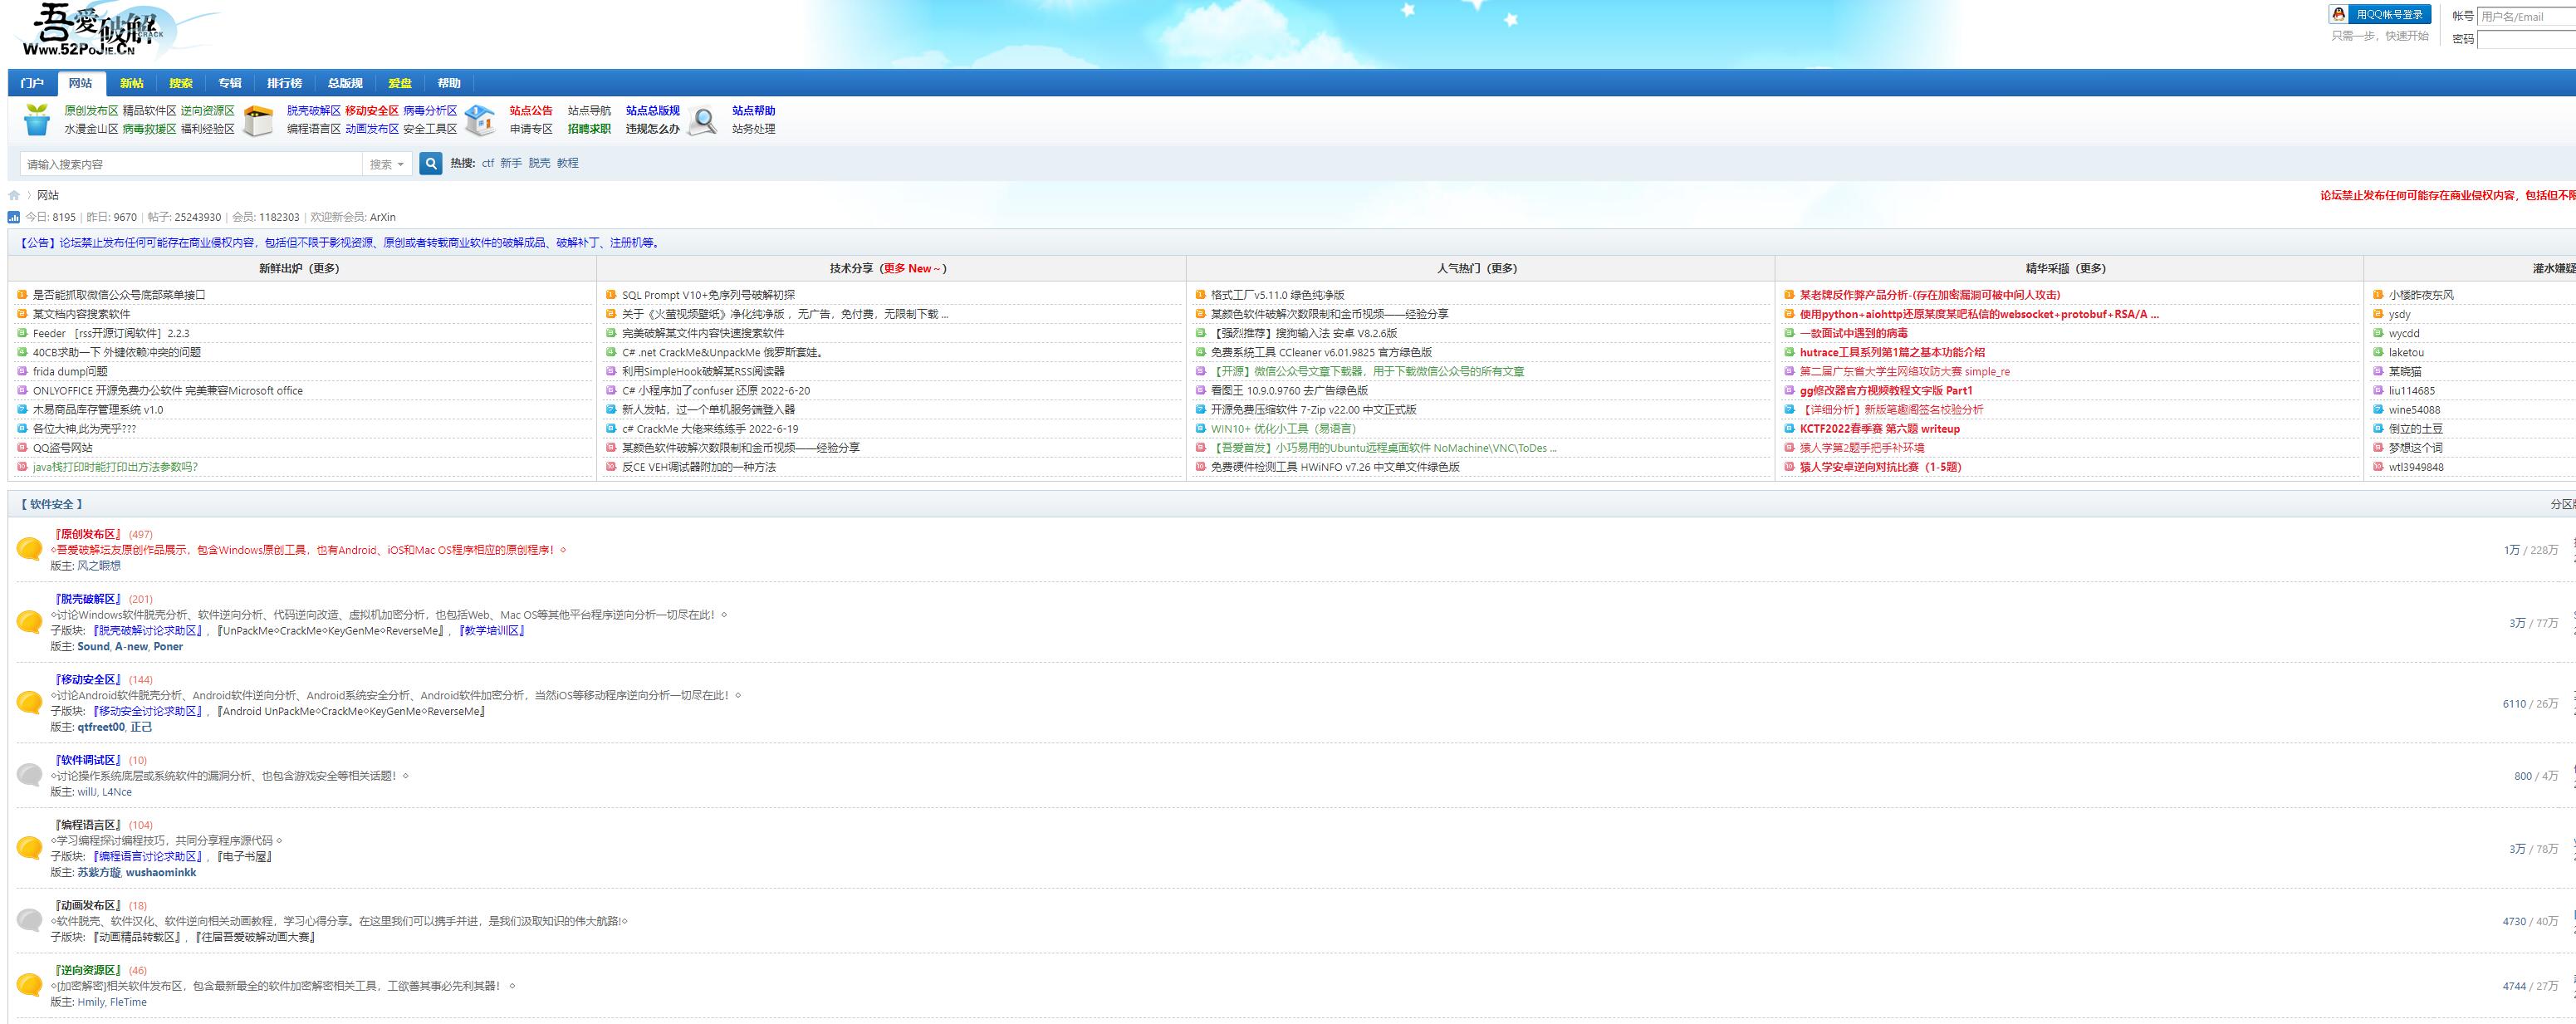Image resolution: width=2576 pixels, height=1024 pixels.
Task: Click the search content input field
Action: pyautogui.click(x=191, y=164)
